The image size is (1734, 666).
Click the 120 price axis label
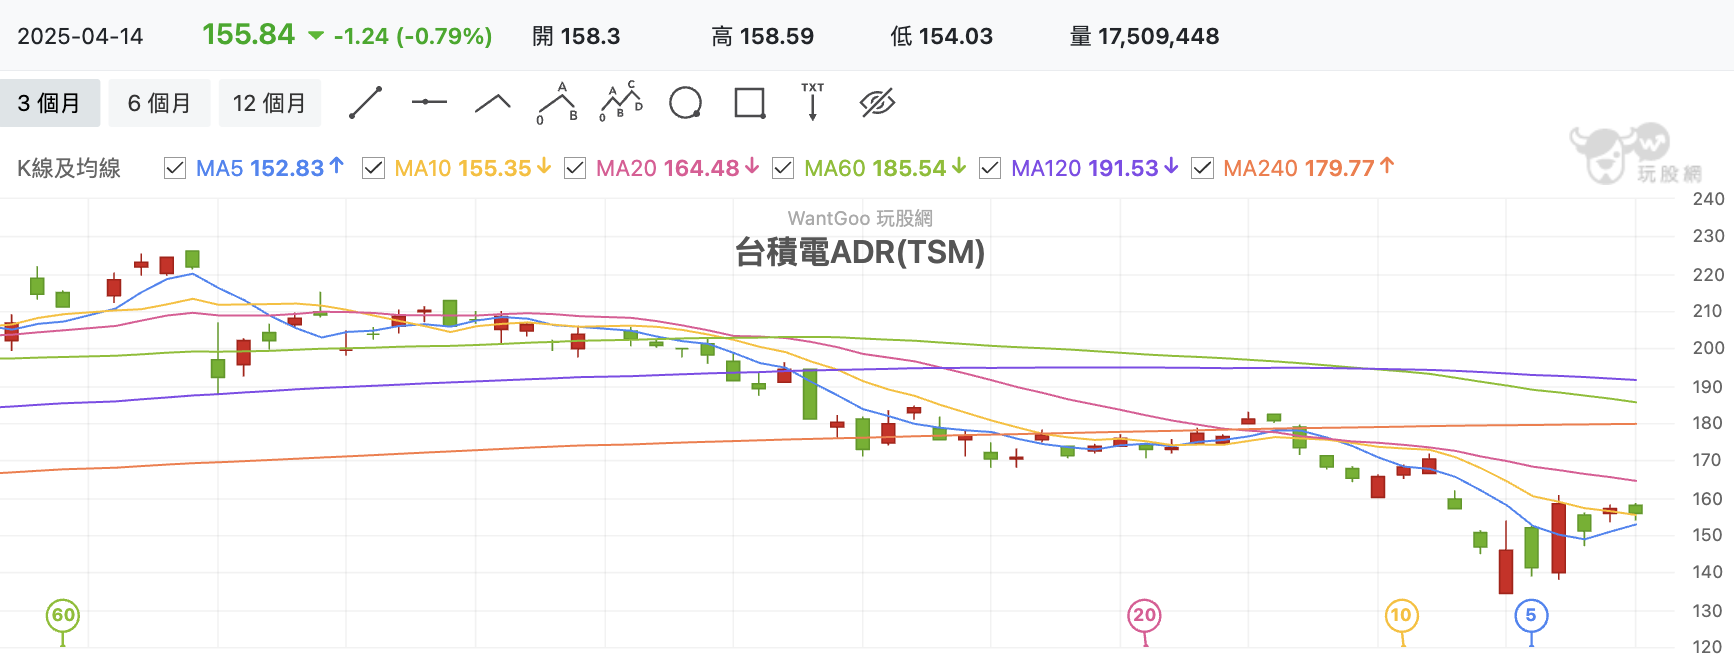(x=1708, y=647)
